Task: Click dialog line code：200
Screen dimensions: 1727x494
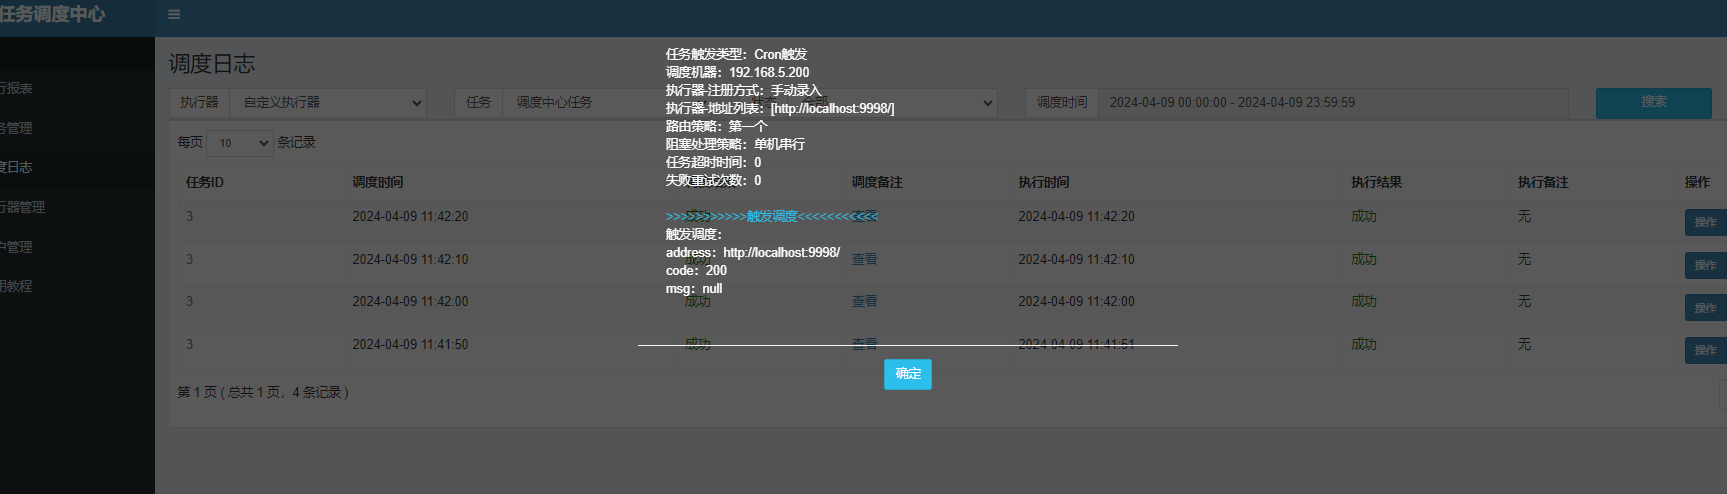Action: pyautogui.click(x=696, y=270)
